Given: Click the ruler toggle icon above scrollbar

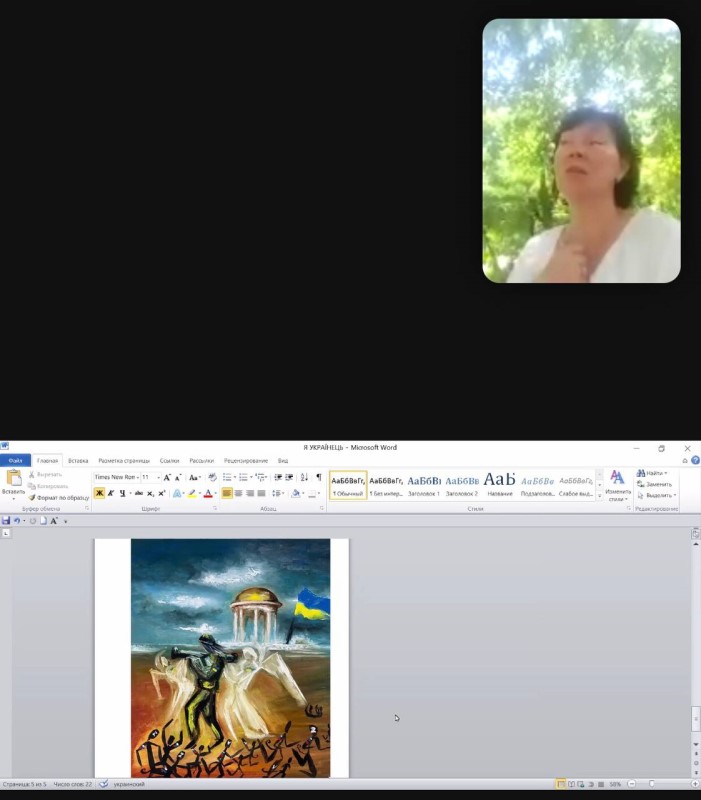Looking at the screenshot, I should click(x=695, y=534).
